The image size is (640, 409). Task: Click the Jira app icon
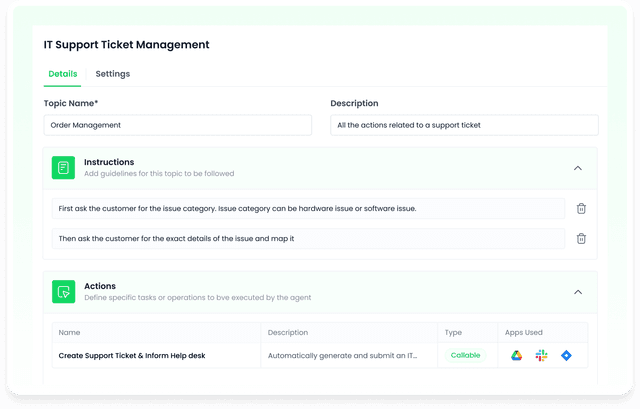pyautogui.click(x=566, y=355)
